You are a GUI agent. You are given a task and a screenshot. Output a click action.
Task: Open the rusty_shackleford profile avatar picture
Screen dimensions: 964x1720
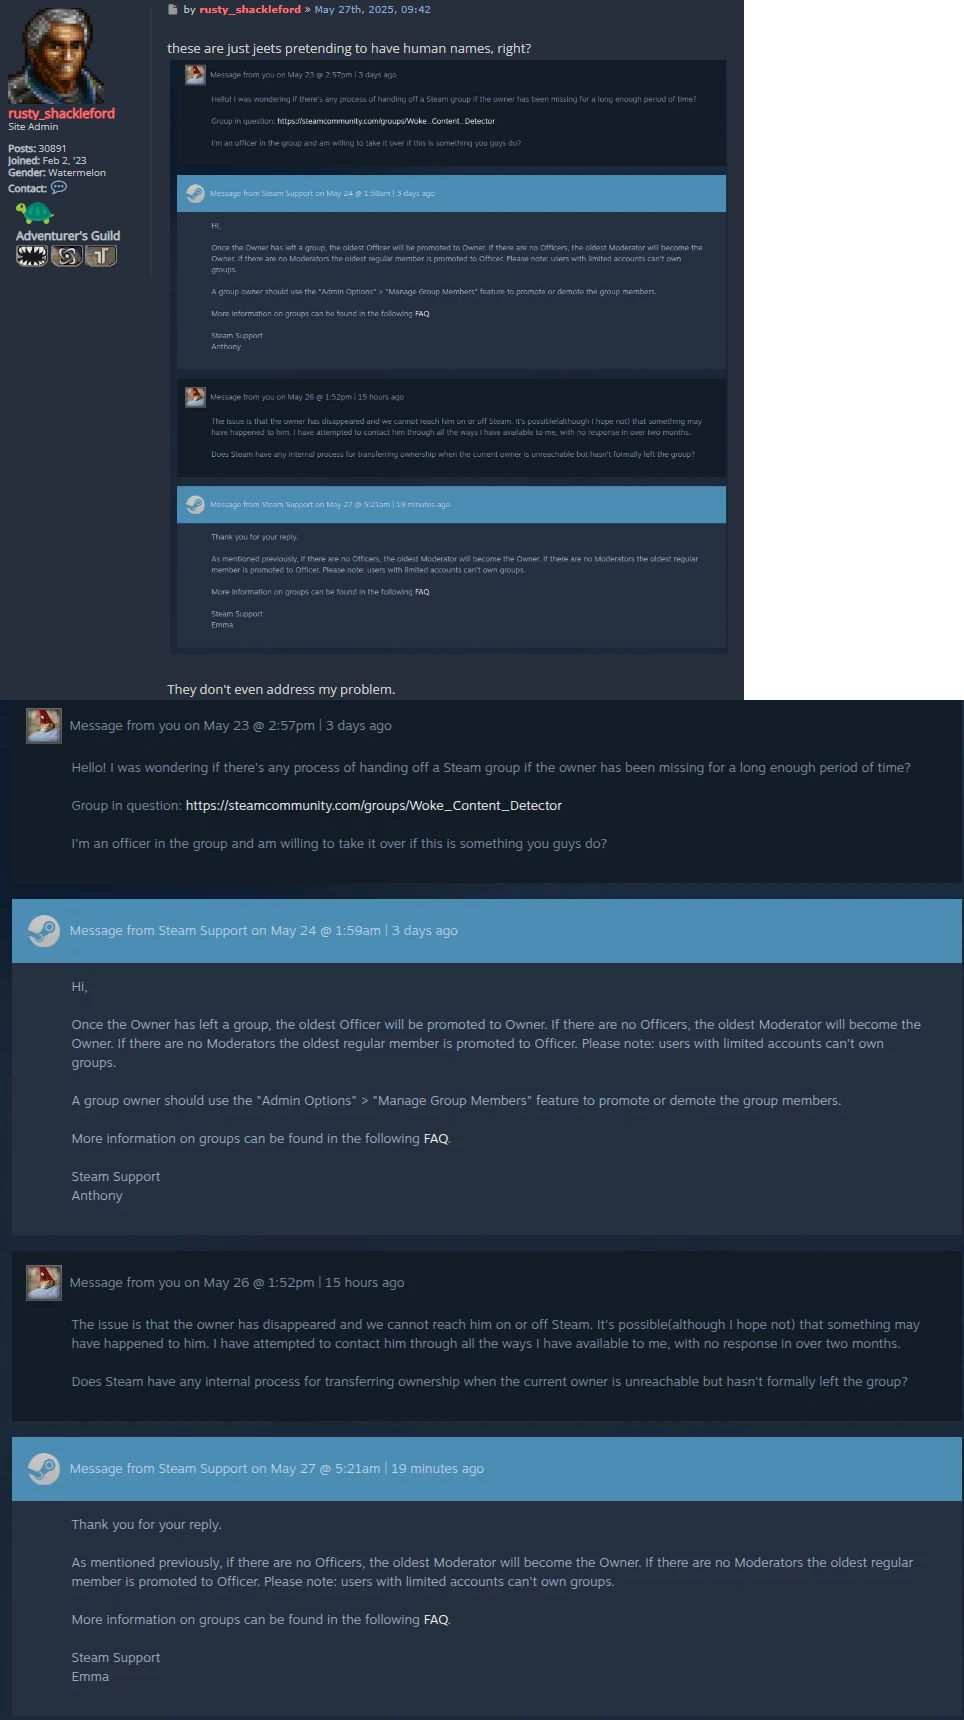[56, 55]
